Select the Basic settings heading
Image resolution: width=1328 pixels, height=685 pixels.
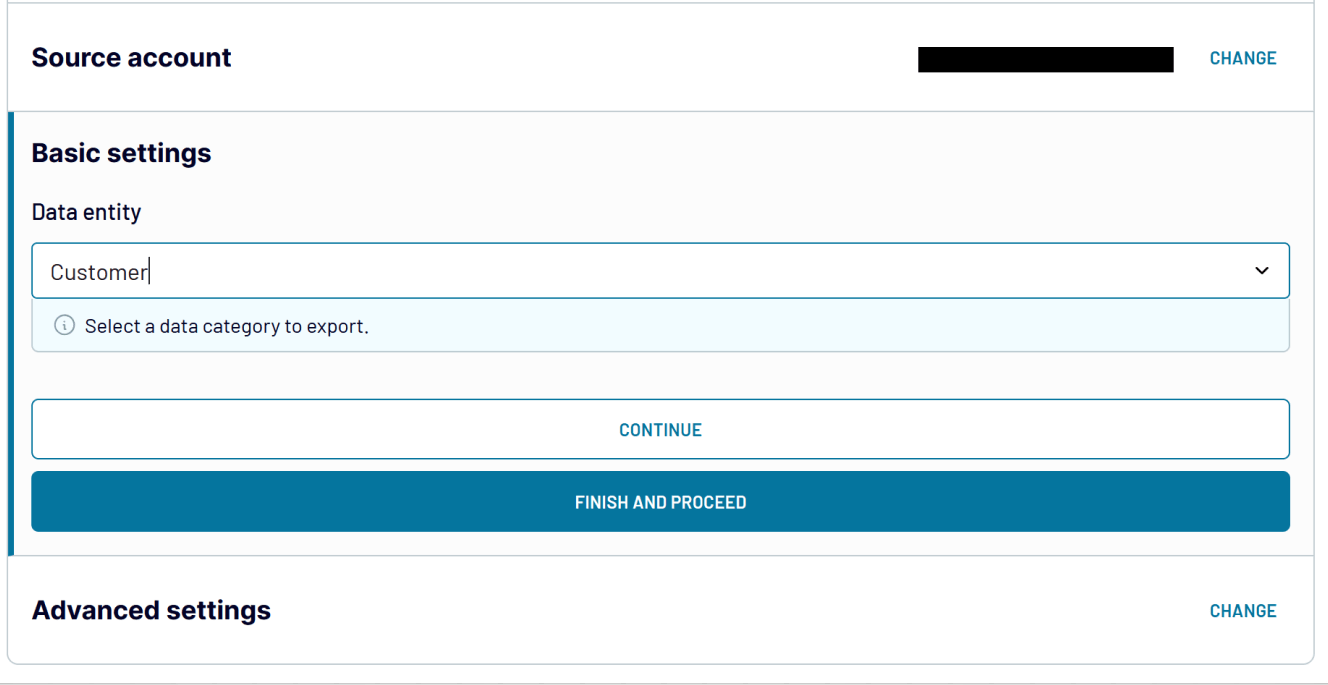click(x=121, y=153)
